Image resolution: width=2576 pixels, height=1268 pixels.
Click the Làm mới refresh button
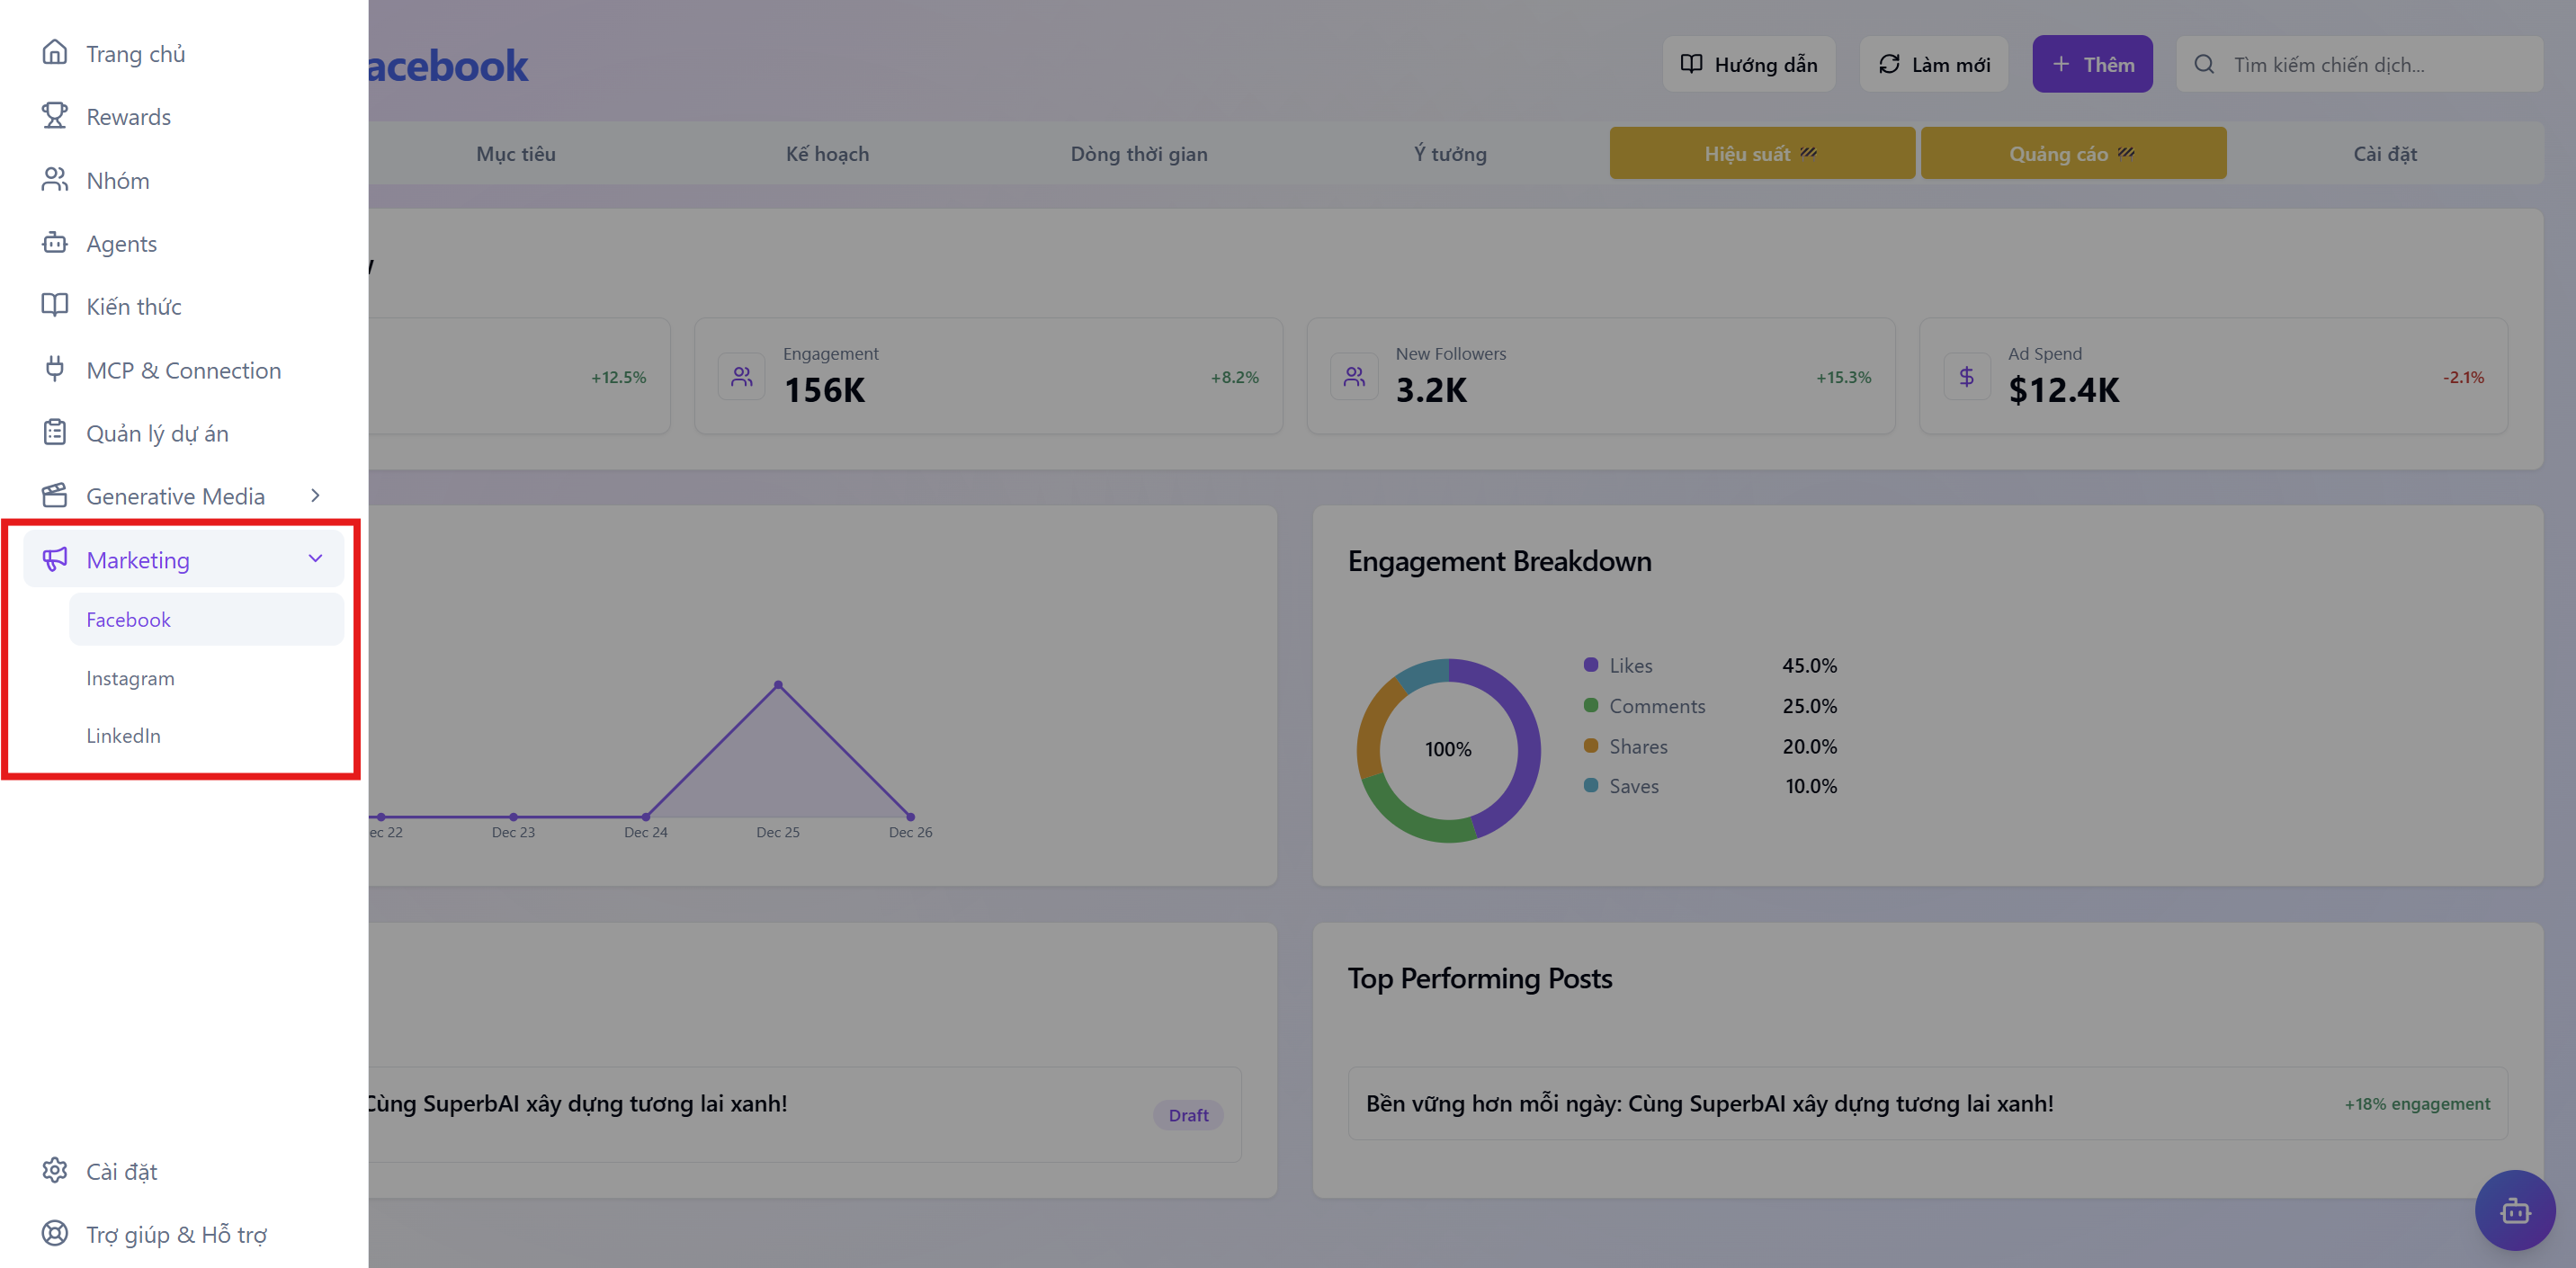(x=1933, y=64)
